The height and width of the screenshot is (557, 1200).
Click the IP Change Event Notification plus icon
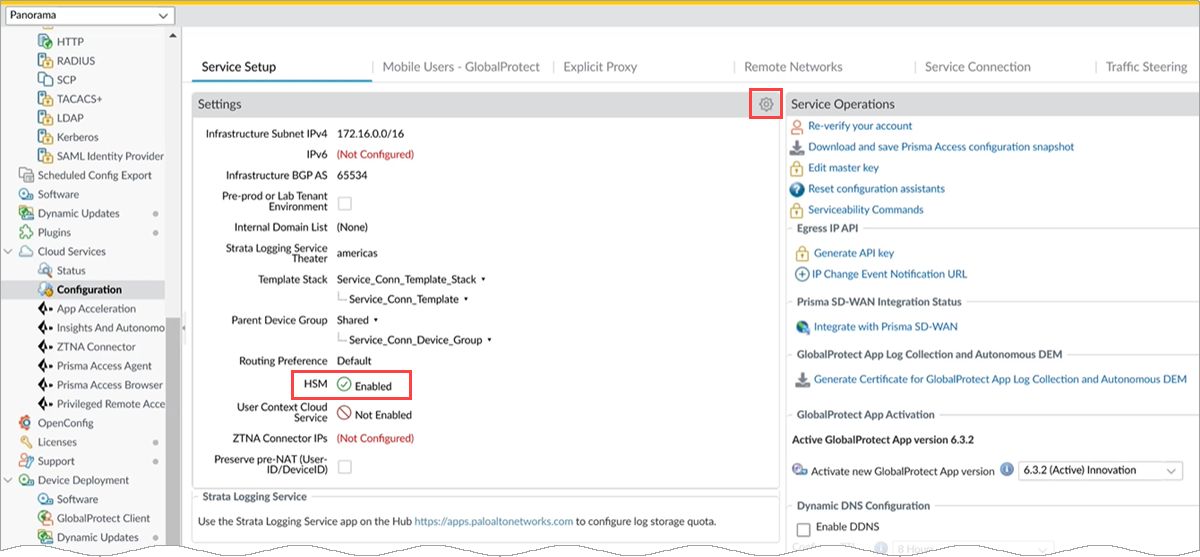[802, 274]
